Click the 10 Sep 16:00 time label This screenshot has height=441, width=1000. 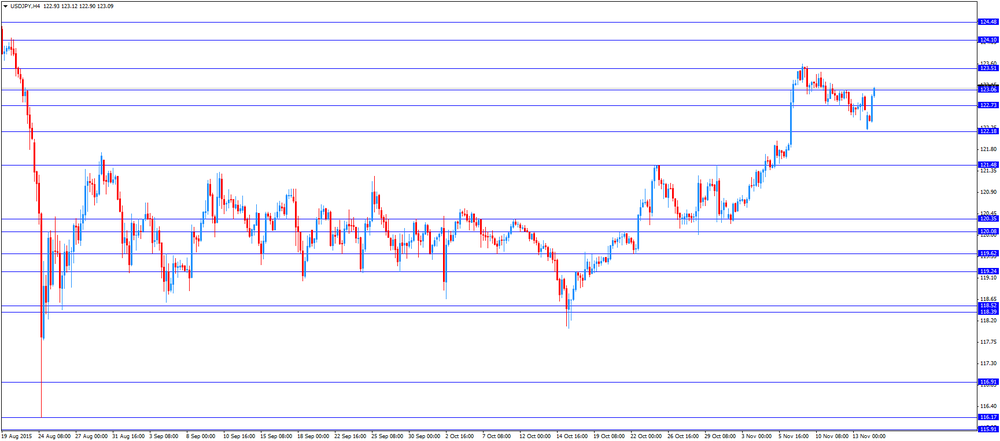[239, 437]
